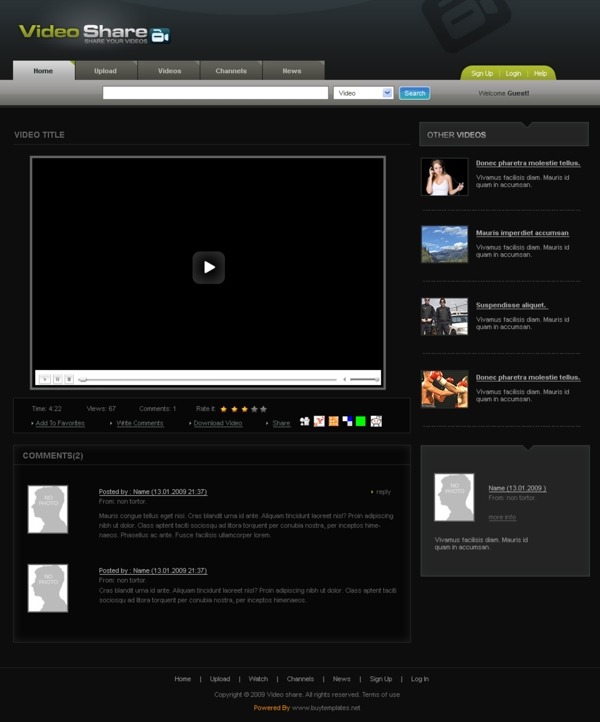The height and width of the screenshot is (722, 600).
Task: Adjust the volume slider in the player
Action: 364,379
